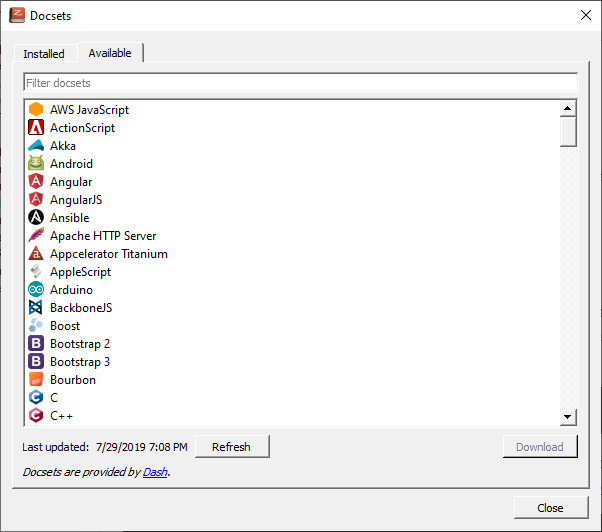The image size is (602, 532).
Task: Choose the 'Arduino' list entry
Action: point(71,290)
